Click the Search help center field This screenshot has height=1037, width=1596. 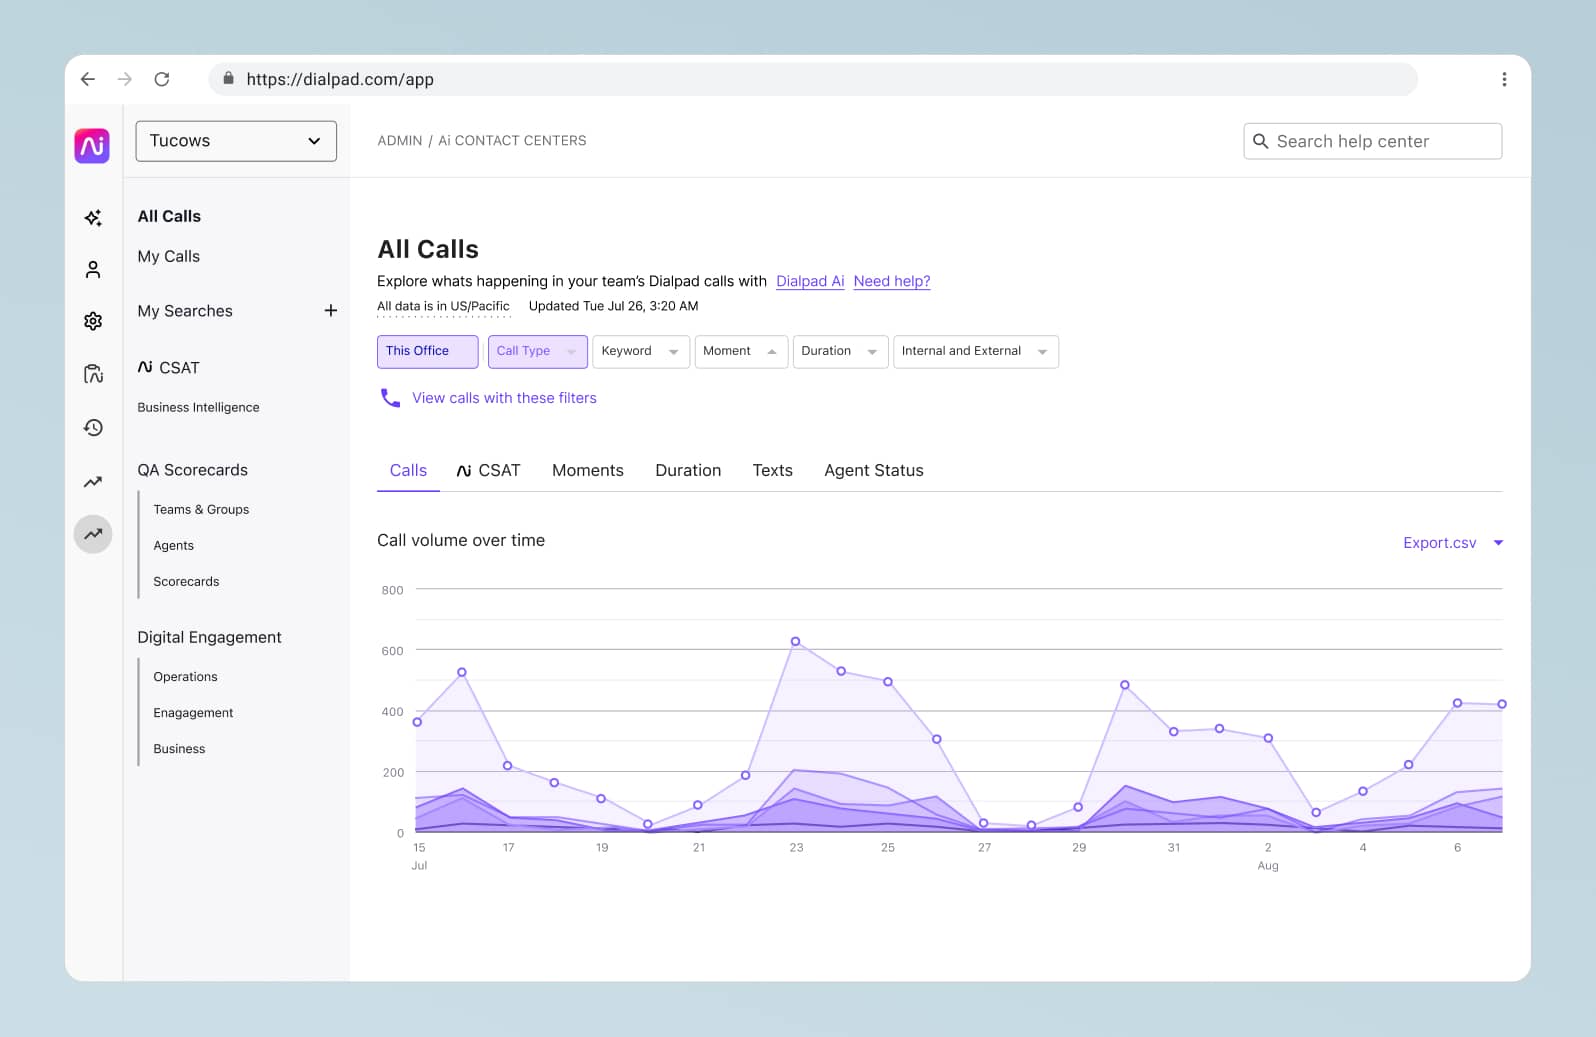click(x=1372, y=142)
